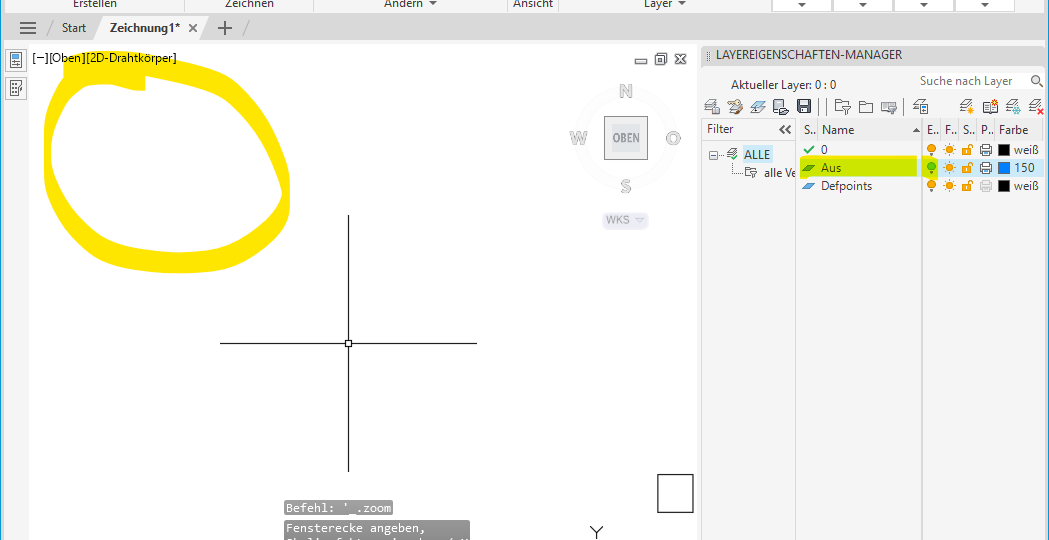Image resolution: width=1049 pixels, height=540 pixels.
Task: Close the Zeichnung1* tab
Action: coord(193,28)
